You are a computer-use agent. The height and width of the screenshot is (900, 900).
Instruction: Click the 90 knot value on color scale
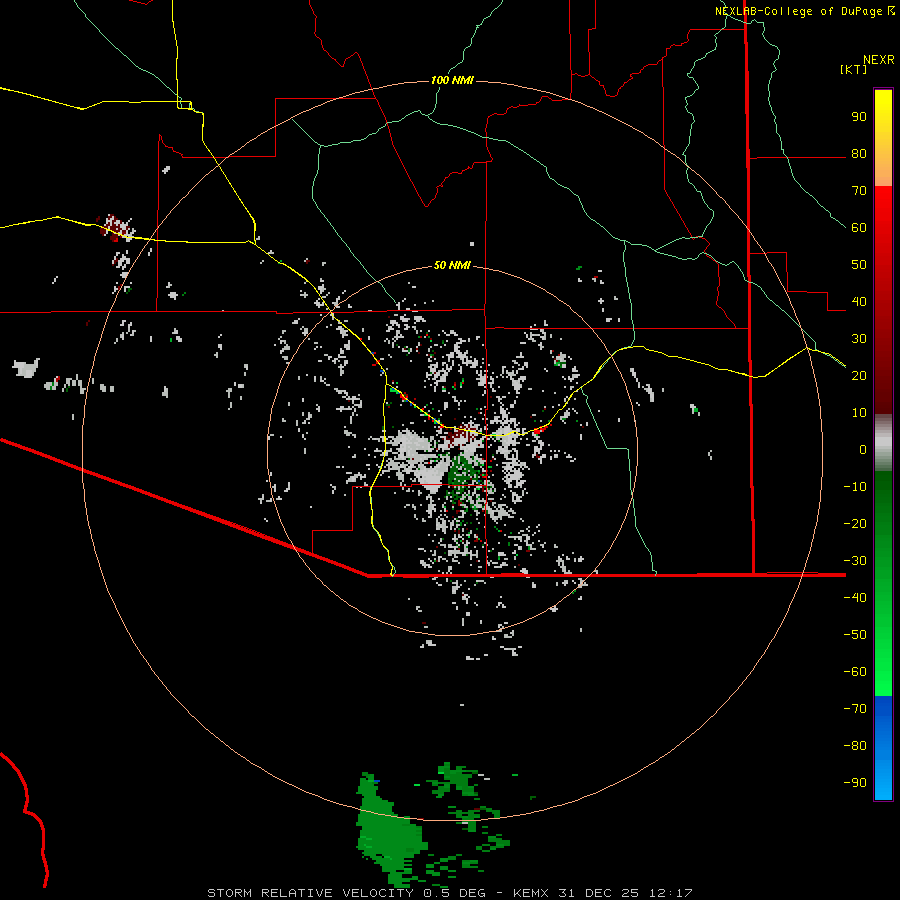[859, 117]
